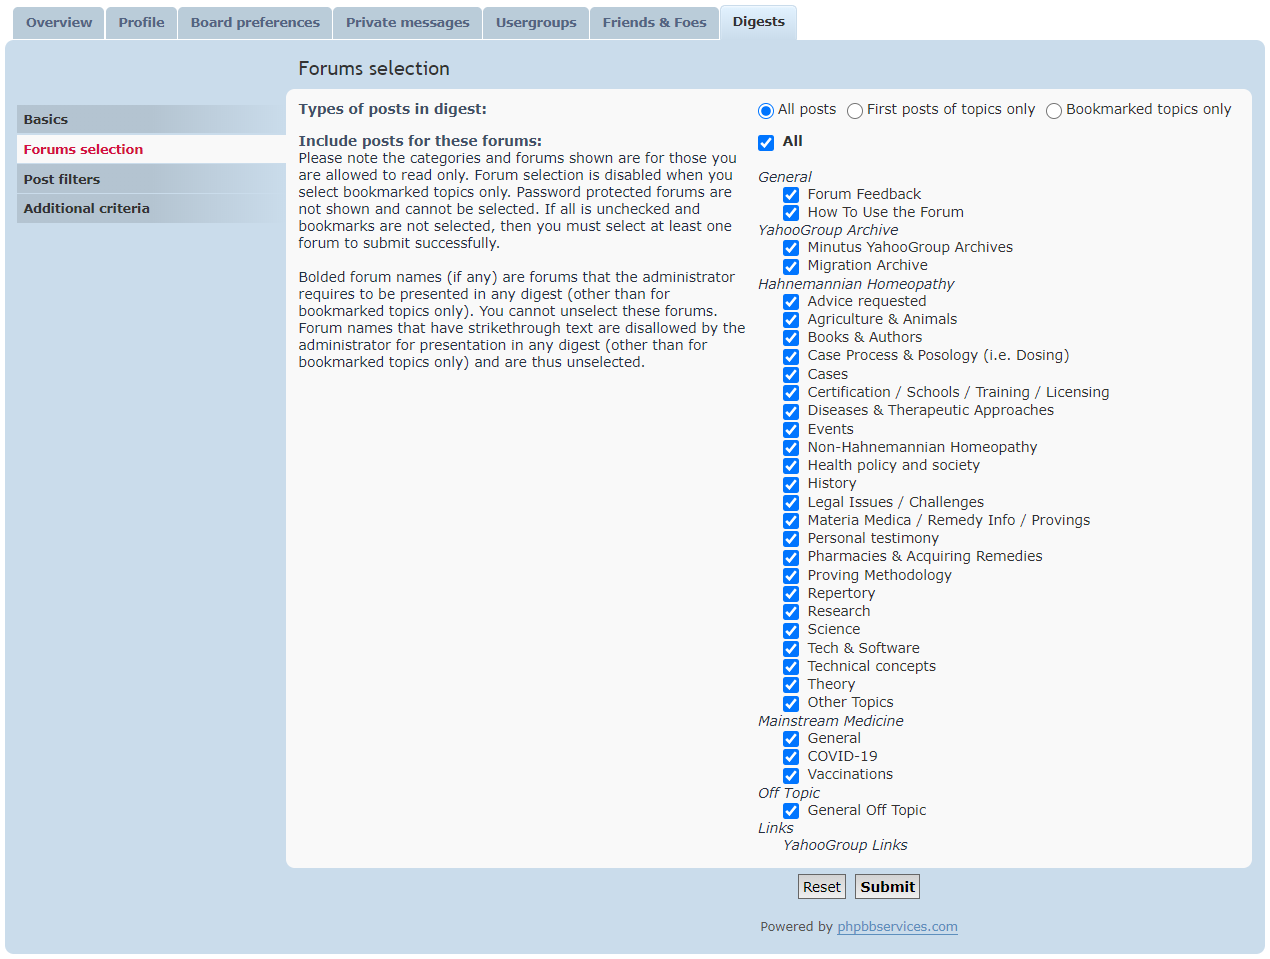Screen dimensions: 1270x959
Task: Toggle Agriculture & Animals checkbox
Action: [x=791, y=320]
